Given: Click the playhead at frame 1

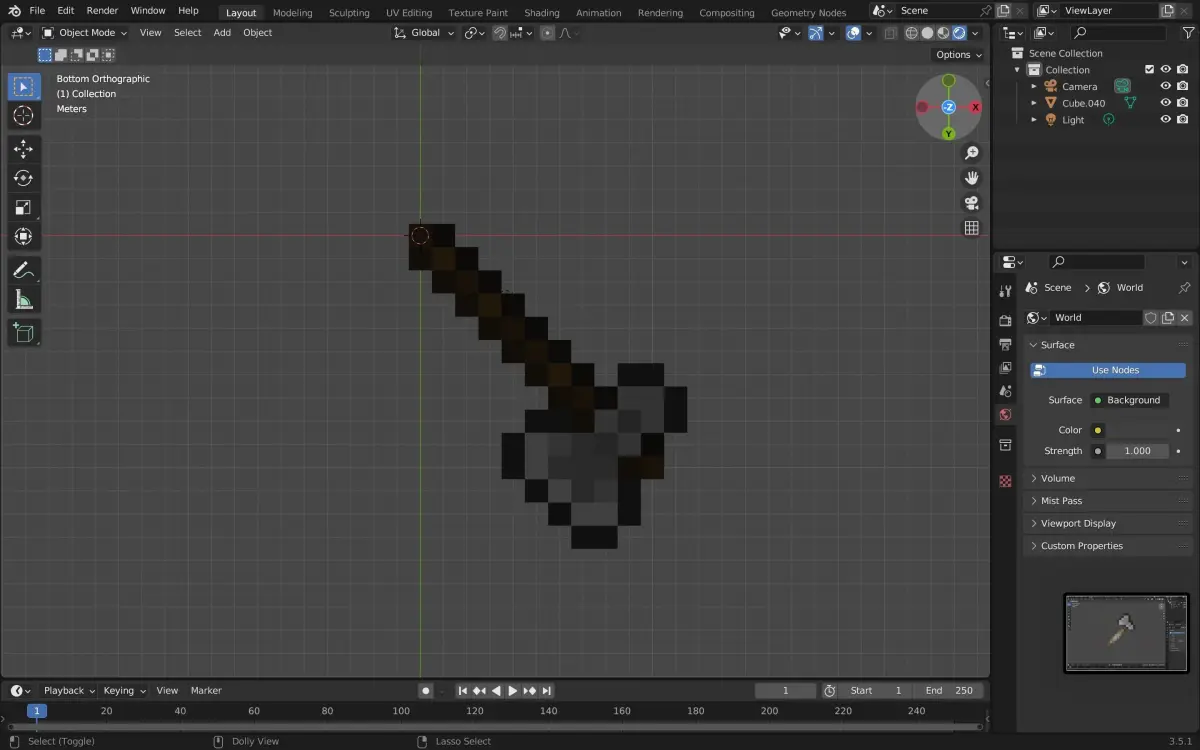Looking at the screenshot, I should [x=36, y=711].
